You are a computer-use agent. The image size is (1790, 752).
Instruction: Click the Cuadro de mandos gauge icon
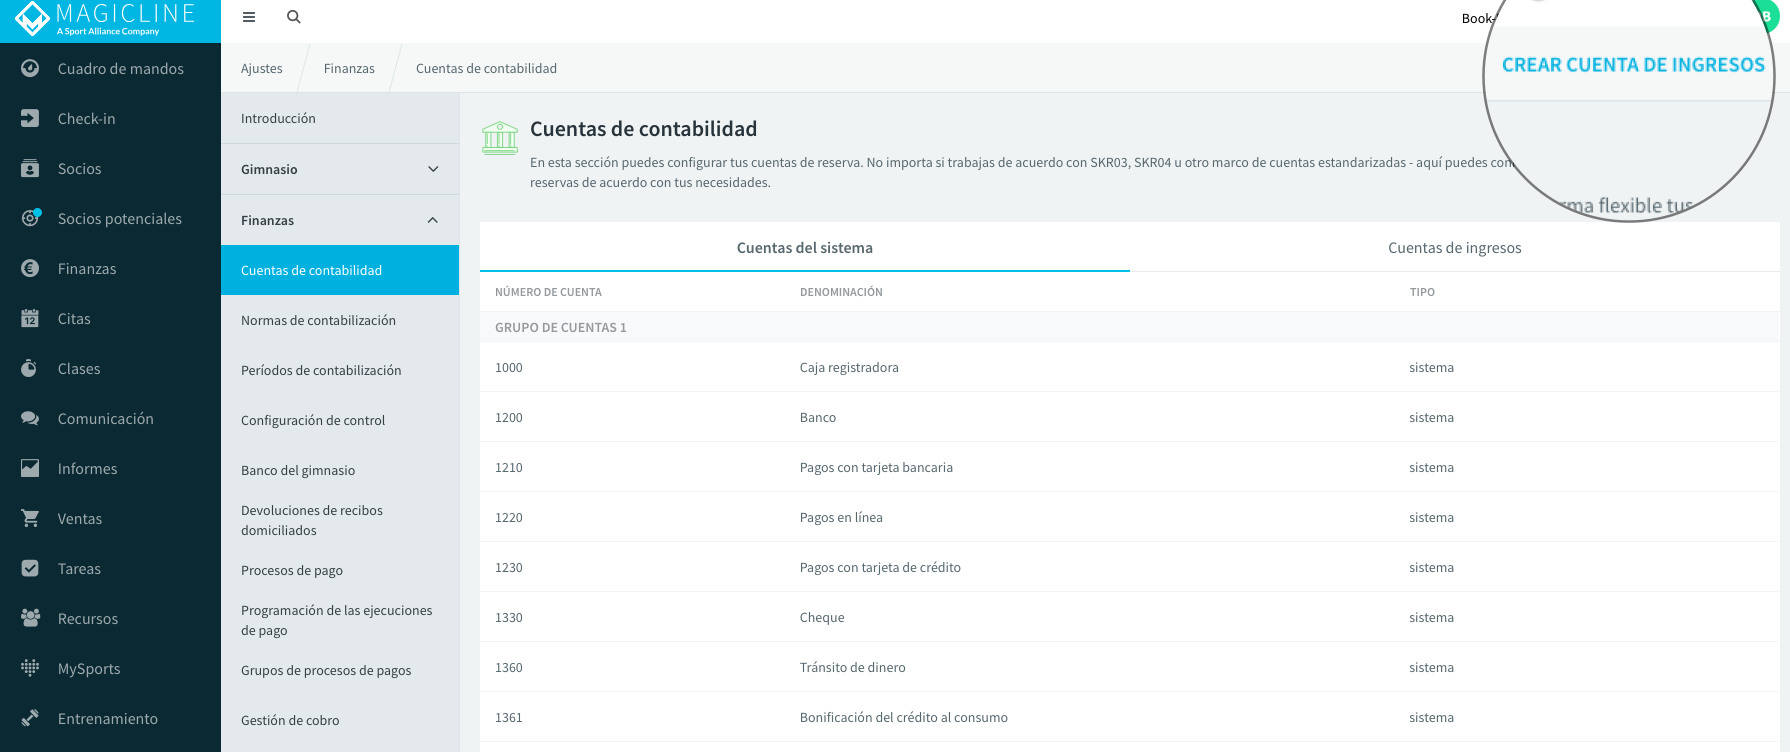[x=30, y=68]
